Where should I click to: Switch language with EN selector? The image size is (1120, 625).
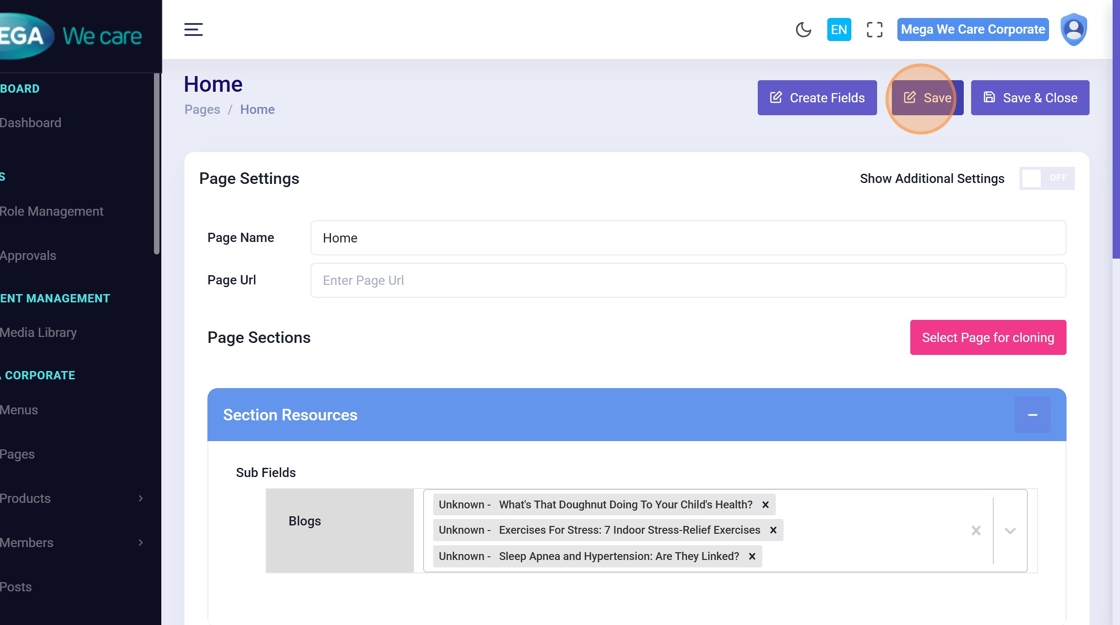click(x=839, y=30)
